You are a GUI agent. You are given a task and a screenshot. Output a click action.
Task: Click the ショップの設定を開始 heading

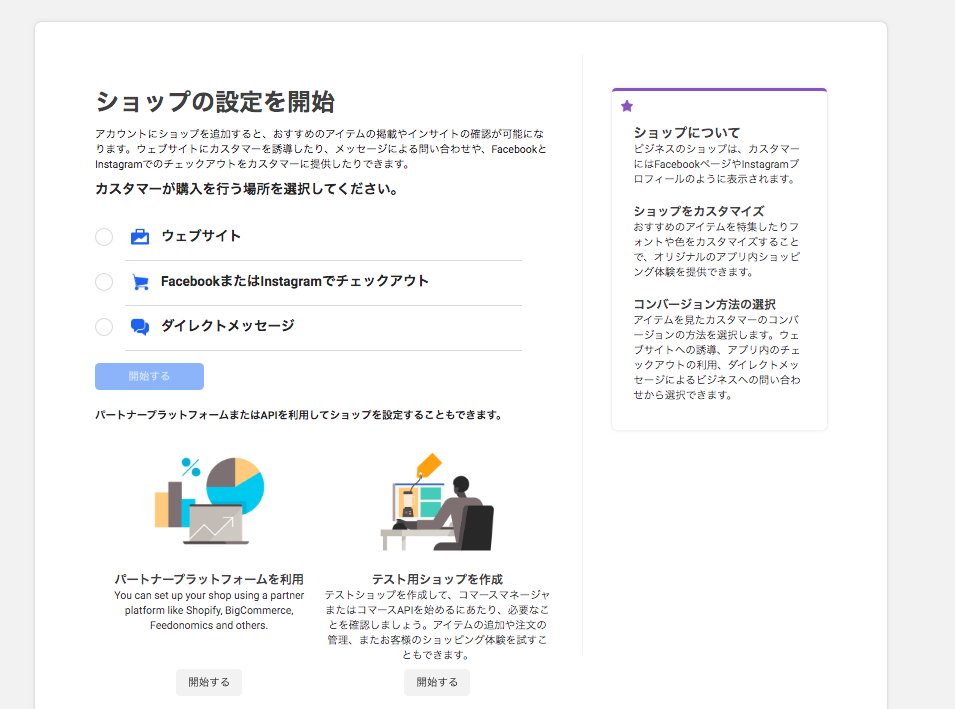[x=215, y=102]
